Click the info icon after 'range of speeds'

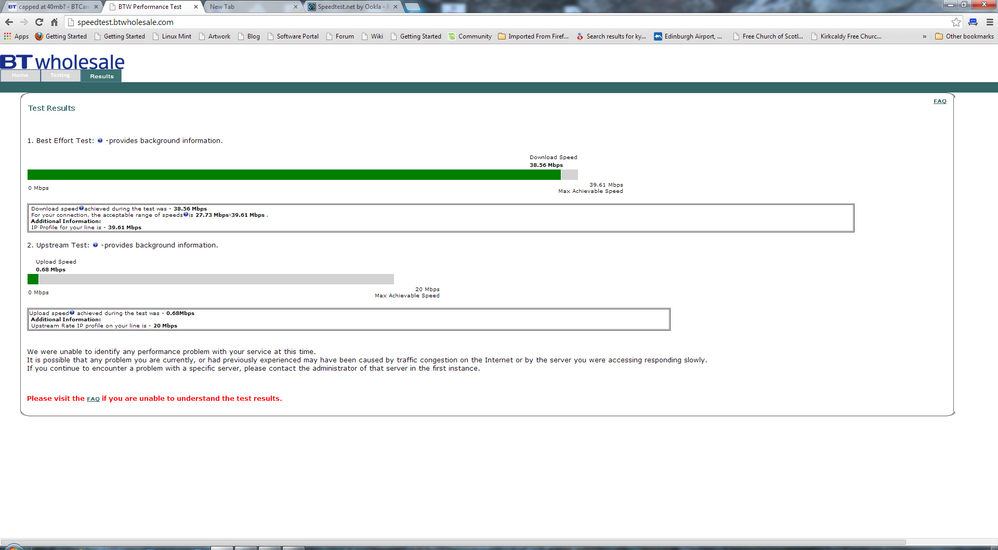coord(186,215)
